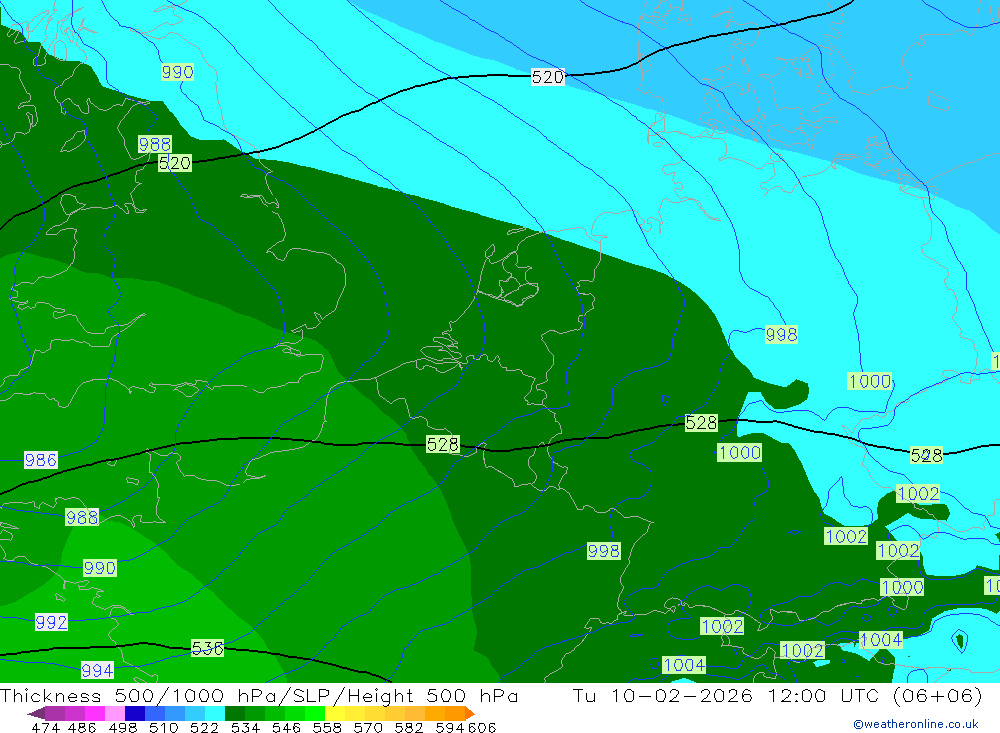Click the legend value 486

point(82,727)
